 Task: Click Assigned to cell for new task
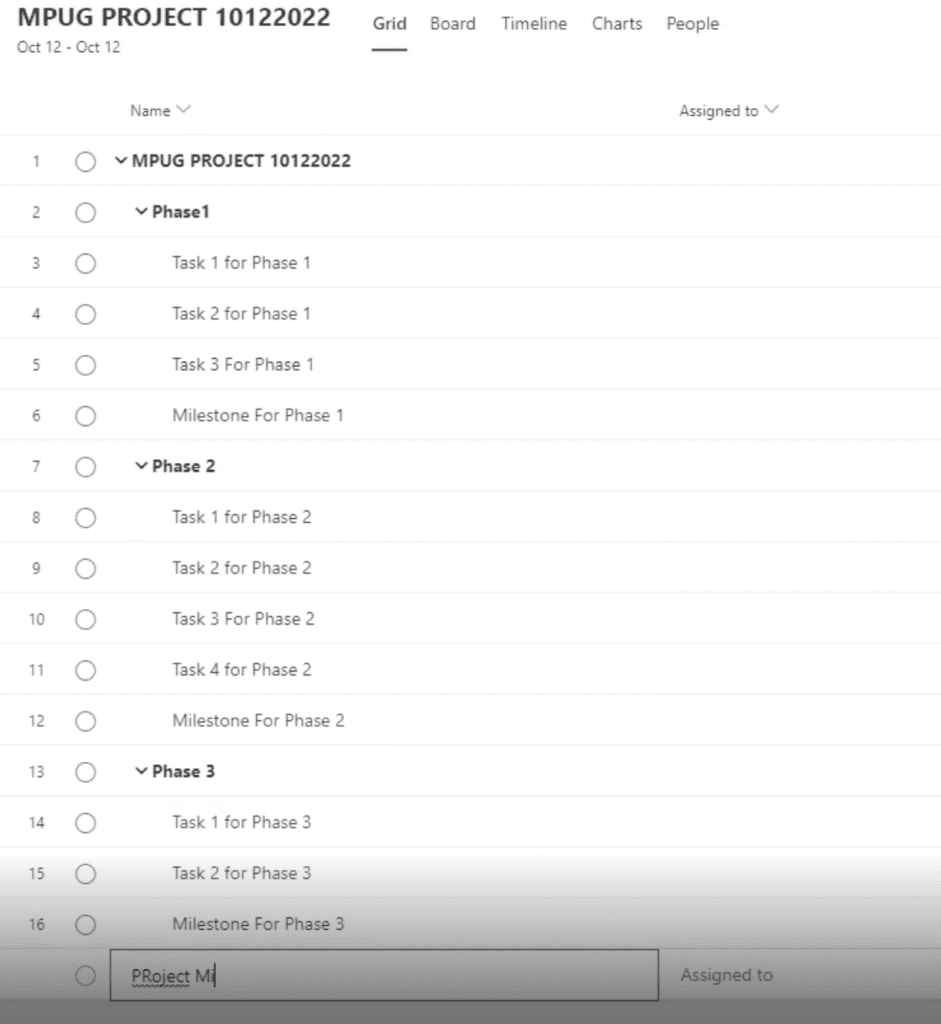click(727, 975)
